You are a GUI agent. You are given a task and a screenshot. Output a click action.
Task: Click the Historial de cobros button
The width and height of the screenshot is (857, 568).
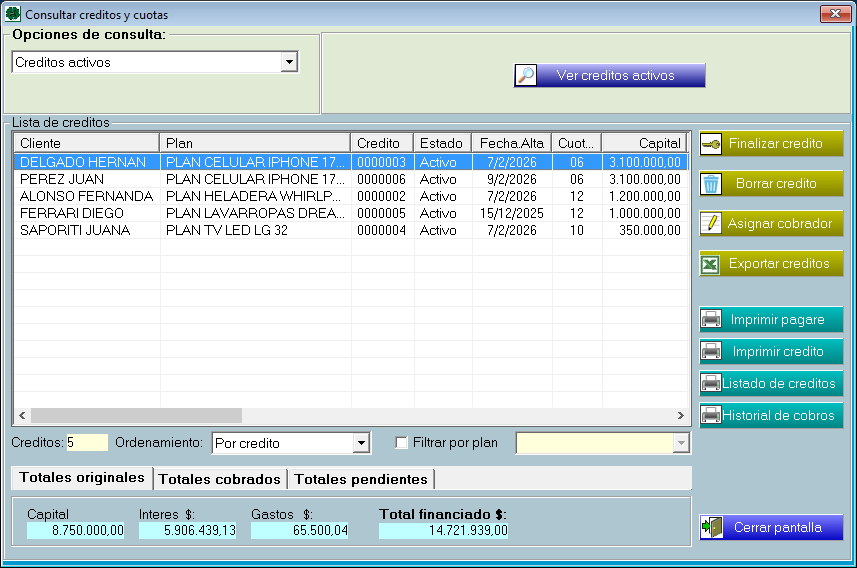point(771,416)
